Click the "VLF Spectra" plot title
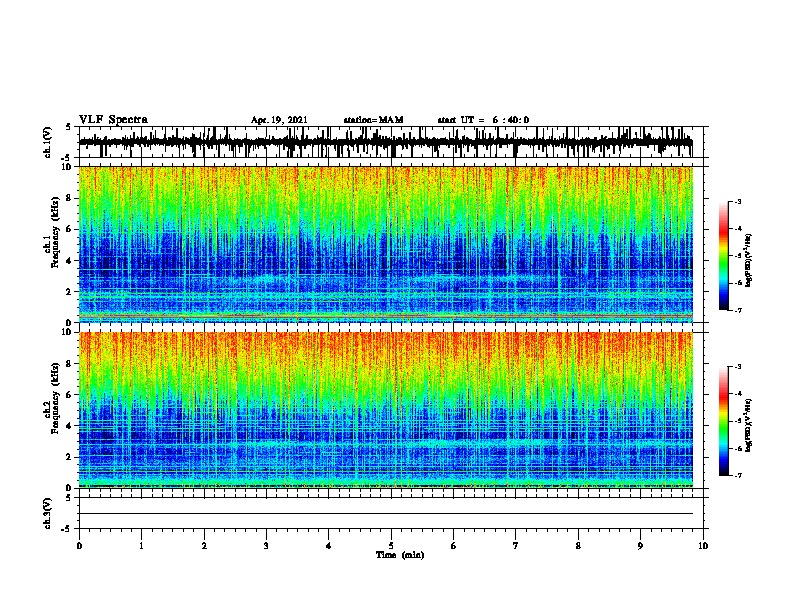Screen dimensions: 792x612 113,120
